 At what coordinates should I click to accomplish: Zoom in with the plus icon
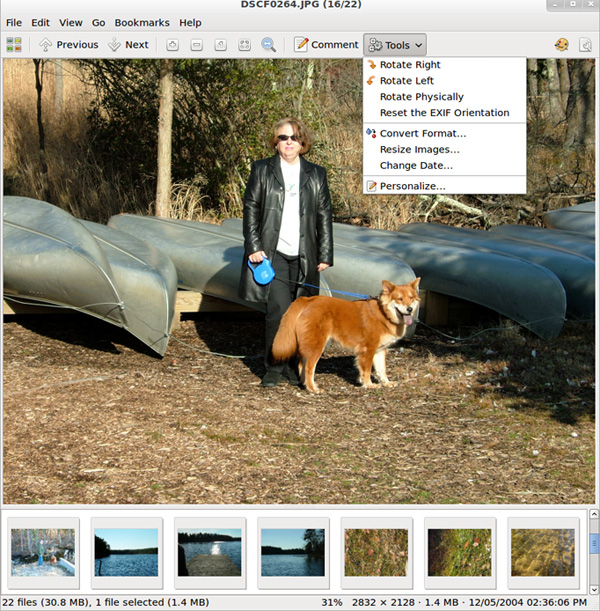[173, 45]
